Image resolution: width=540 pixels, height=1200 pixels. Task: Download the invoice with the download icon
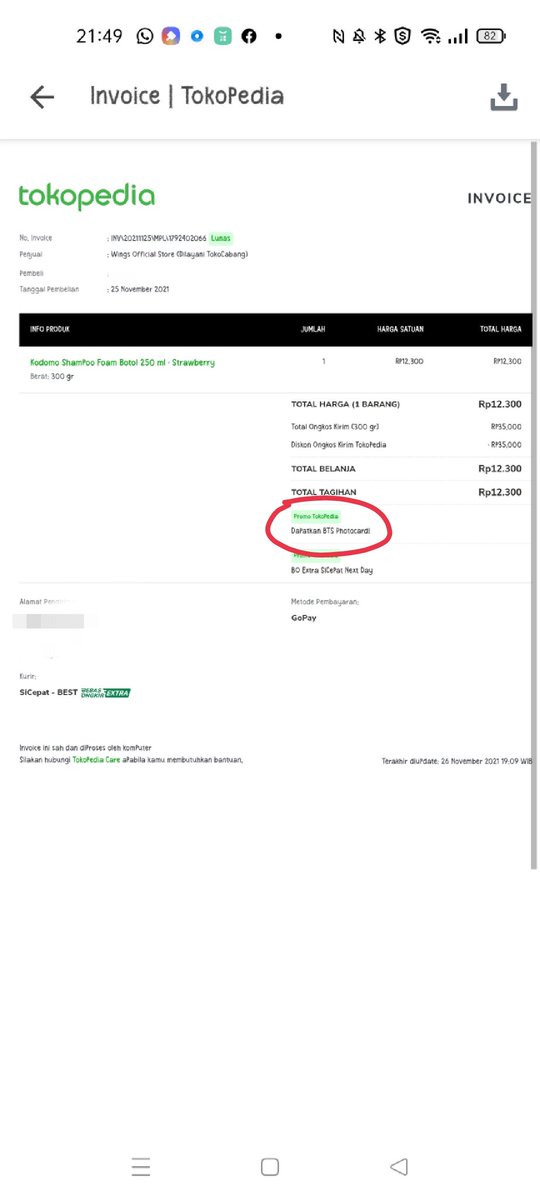(x=504, y=97)
